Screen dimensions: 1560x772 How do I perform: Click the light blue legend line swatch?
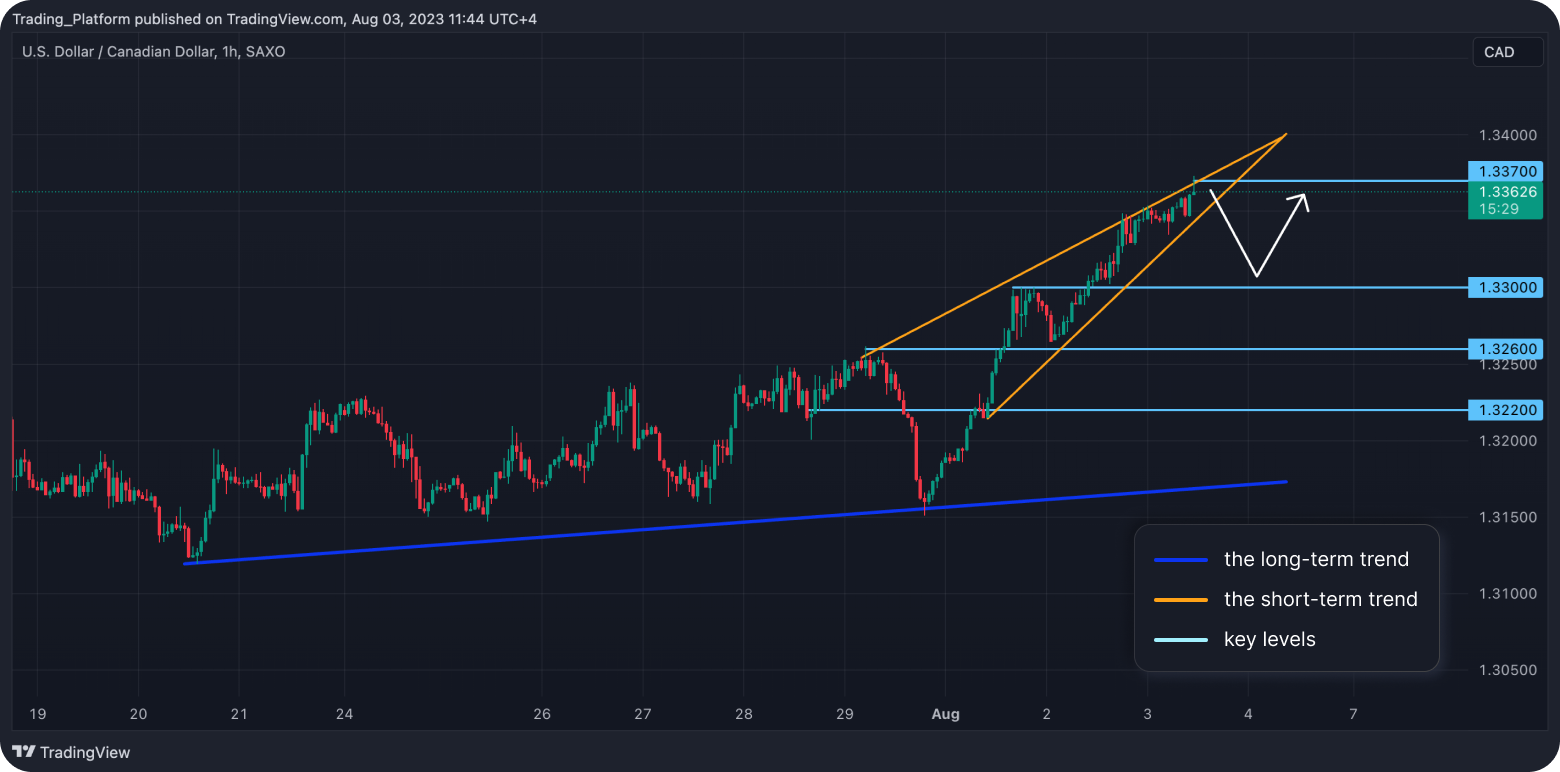pyautogui.click(x=1182, y=639)
